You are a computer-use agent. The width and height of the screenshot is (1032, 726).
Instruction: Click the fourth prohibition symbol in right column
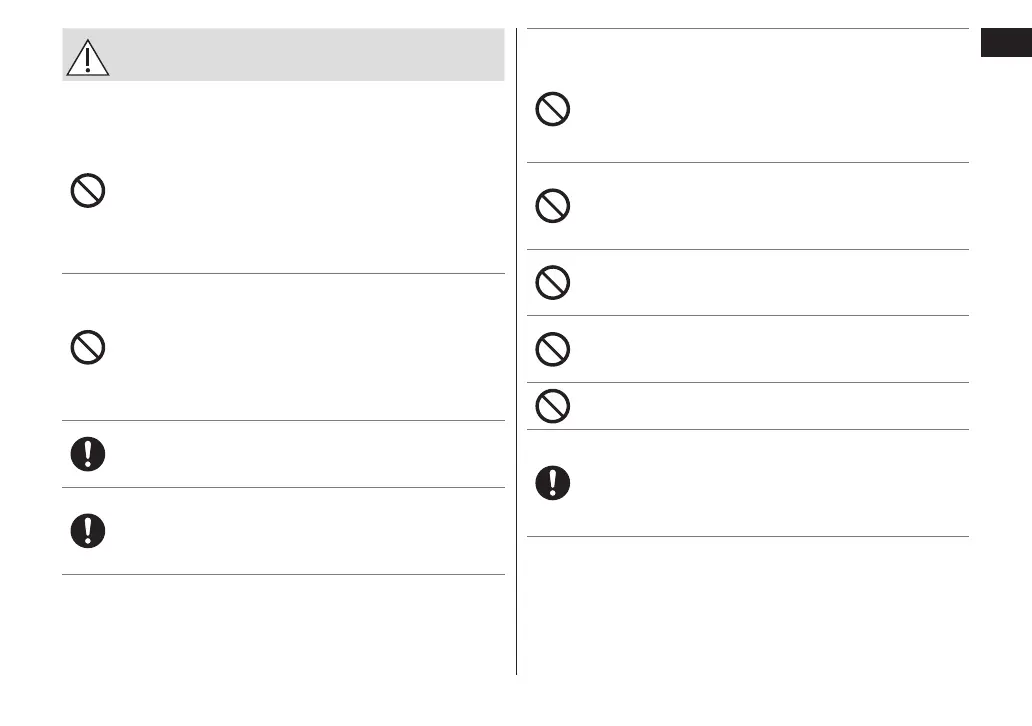[x=553, y=349]
